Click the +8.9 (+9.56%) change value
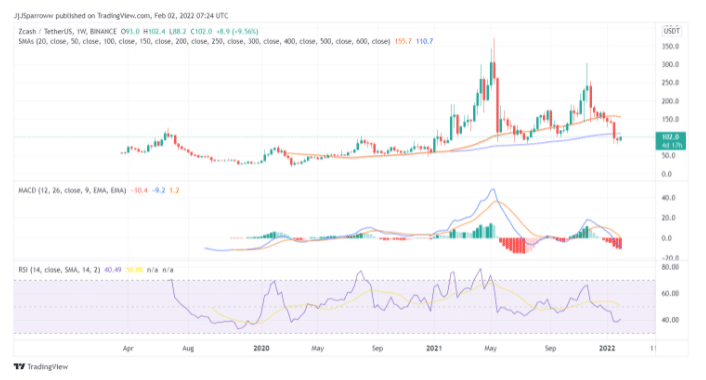This screenshot has height=380, width=706. click(237, 32)
